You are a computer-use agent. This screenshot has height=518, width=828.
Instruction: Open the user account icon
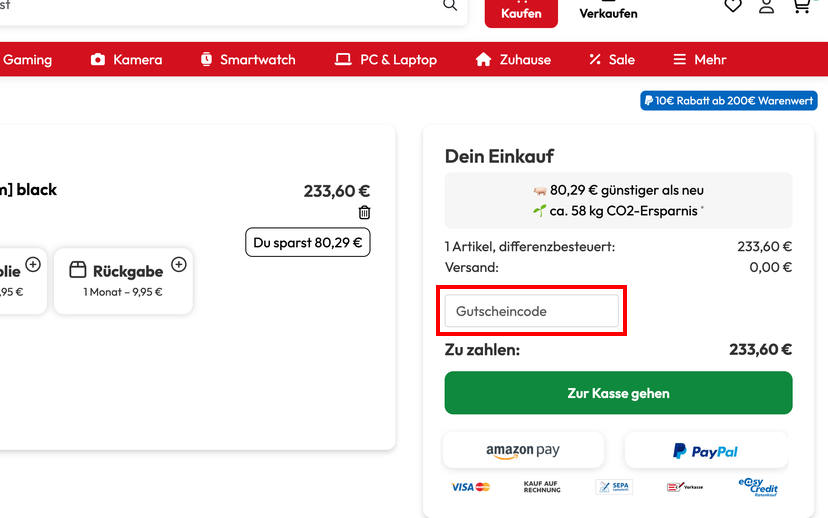pos(766,6)
